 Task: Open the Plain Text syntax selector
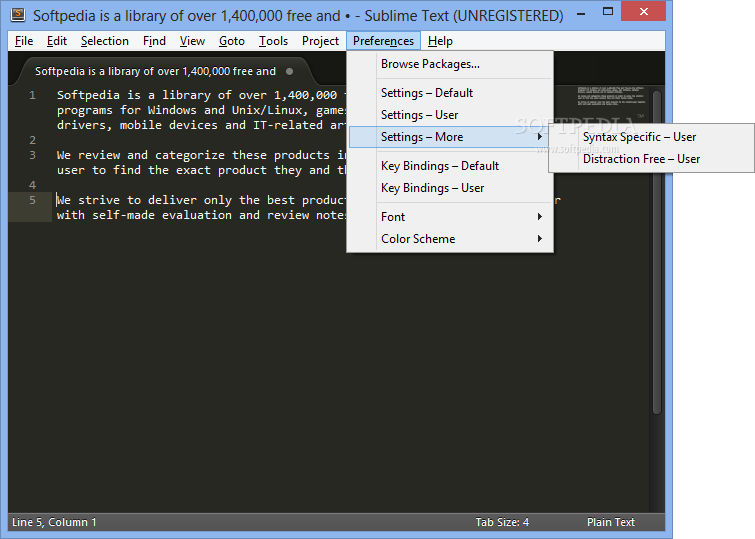pos(611,522)
